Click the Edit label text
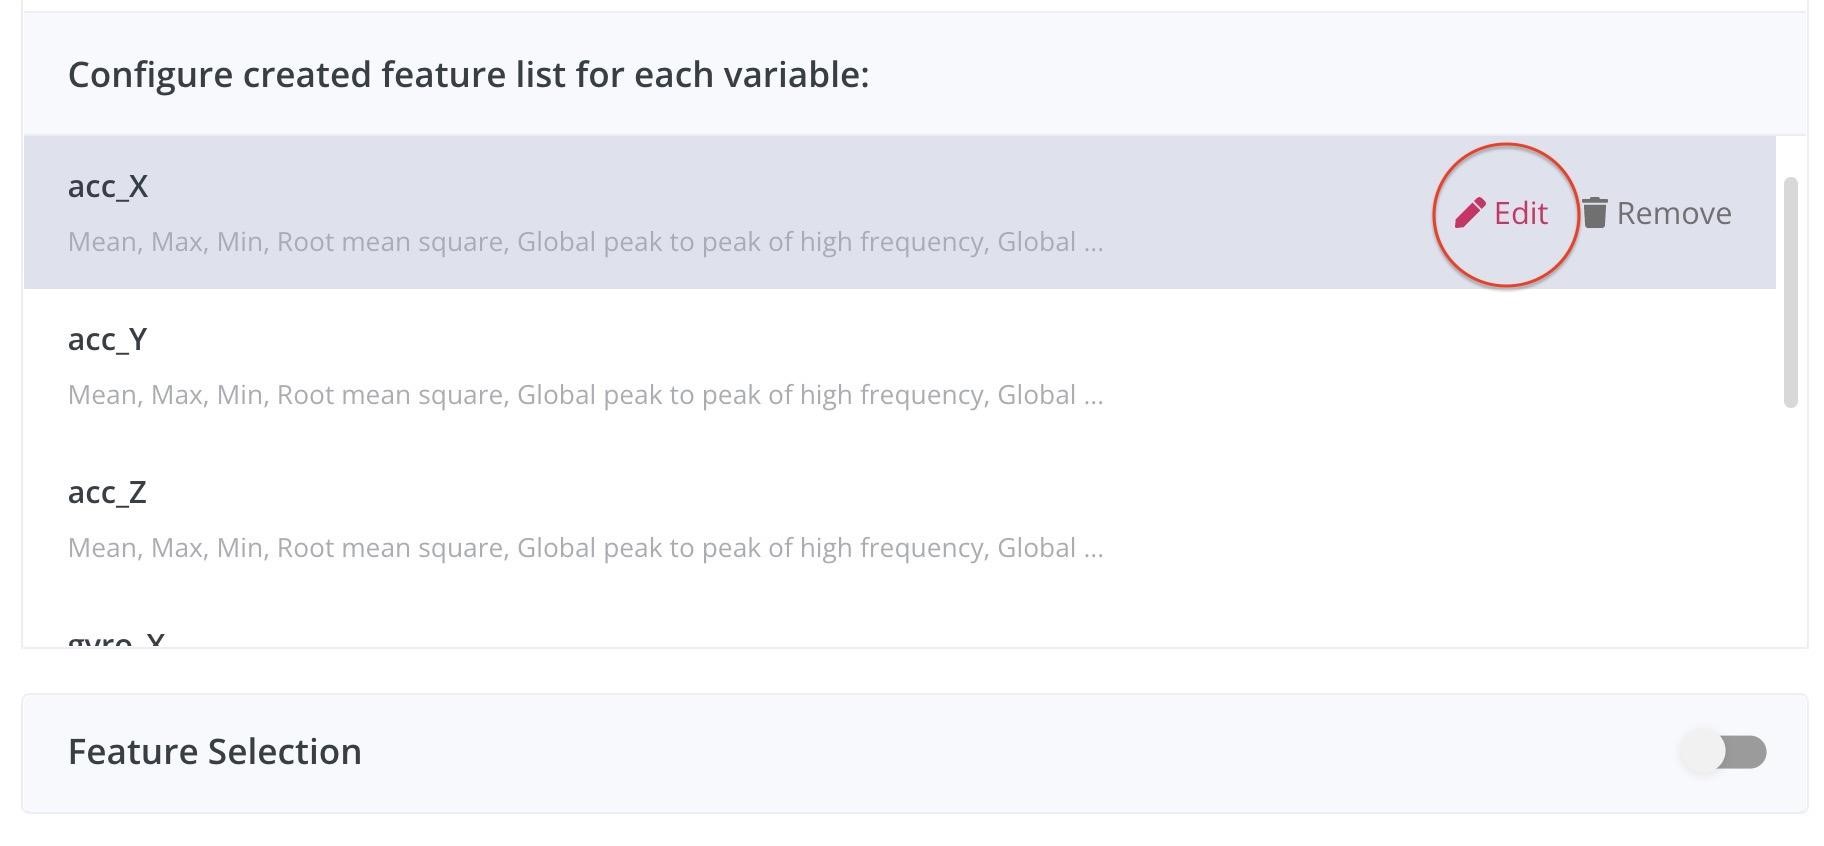 tap(1521, 213)
